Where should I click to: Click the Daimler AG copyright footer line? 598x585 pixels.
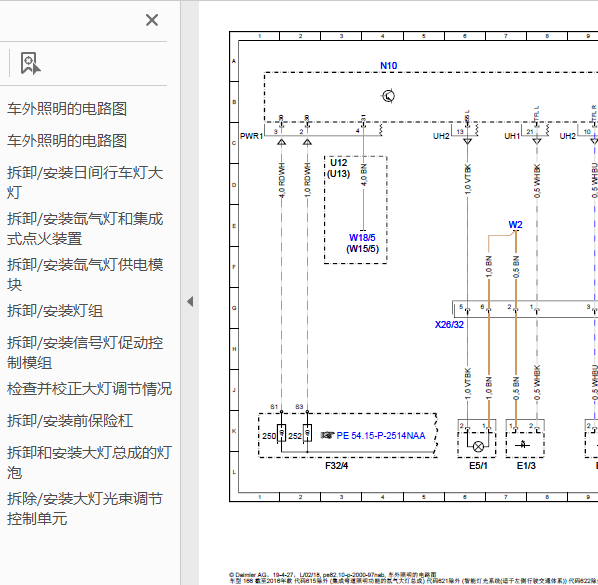pyautogui.click(x=333, y=575)
